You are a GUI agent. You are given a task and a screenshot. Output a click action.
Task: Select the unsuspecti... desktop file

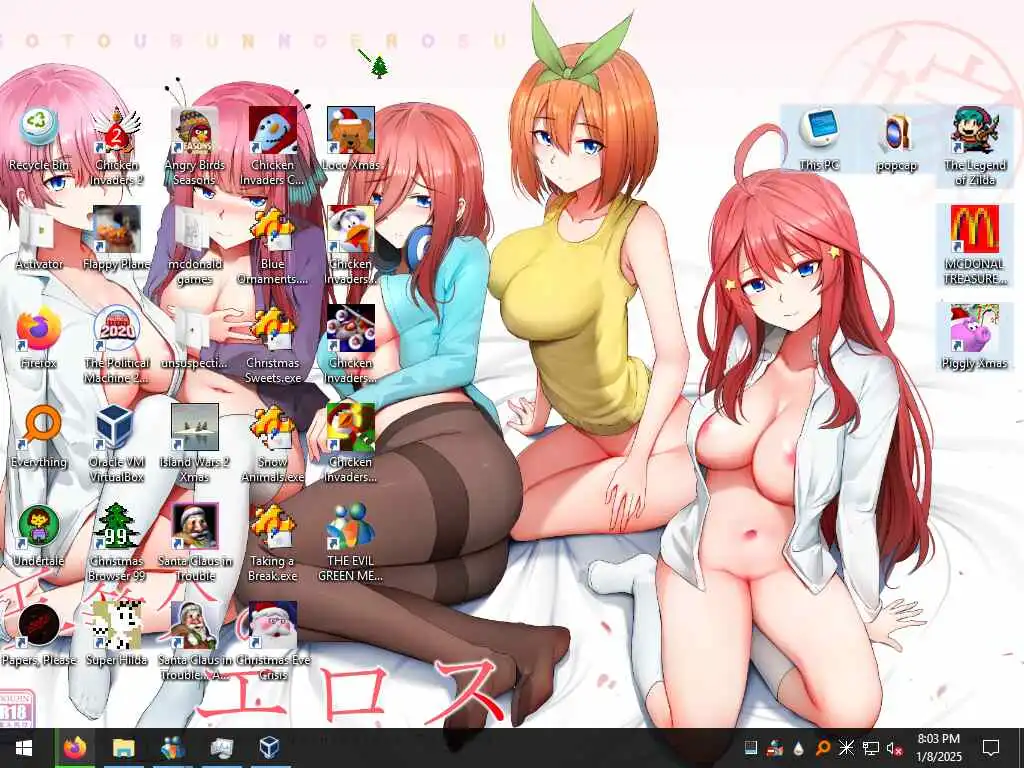[194, 338]
